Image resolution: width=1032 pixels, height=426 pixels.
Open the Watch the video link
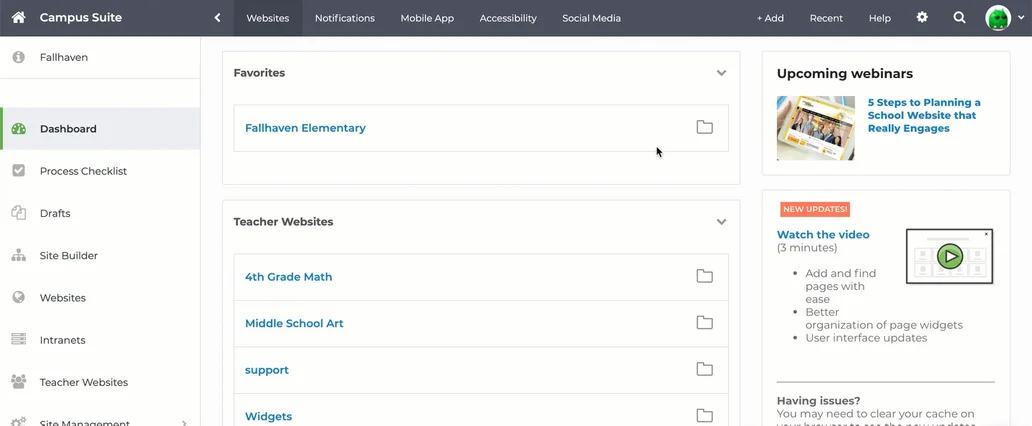tap(823, 235)
